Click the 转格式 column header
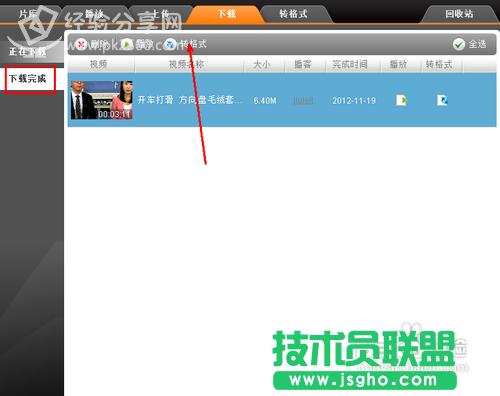500x396 pixels. pos(439,64)
